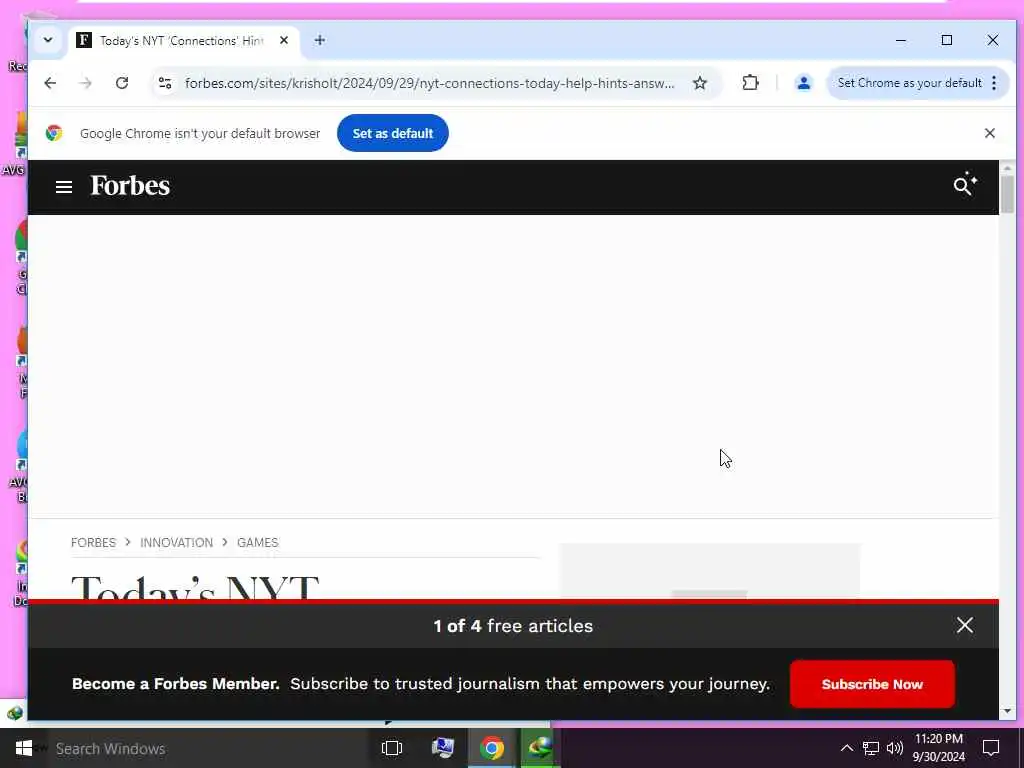Click the Set as default button
This screenshot has height=768, width=1024.
click(392, 133)
